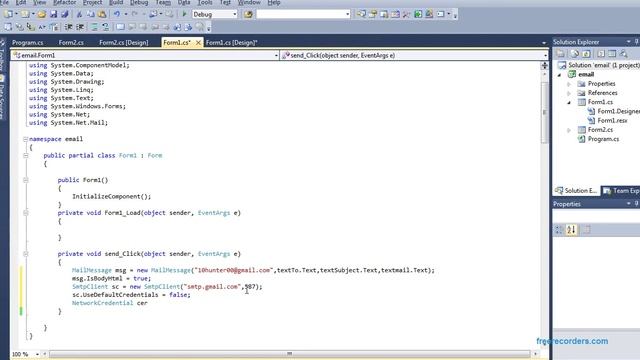Collapse the namespace email code block
This screenshot has height=360, width=640.
(25, 139)
